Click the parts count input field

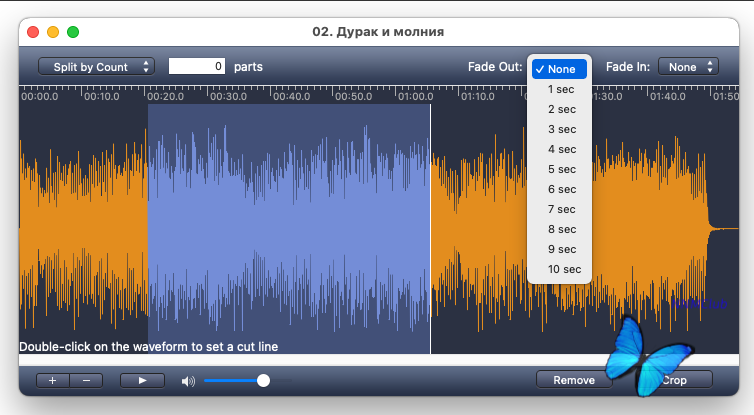point(198,67)
